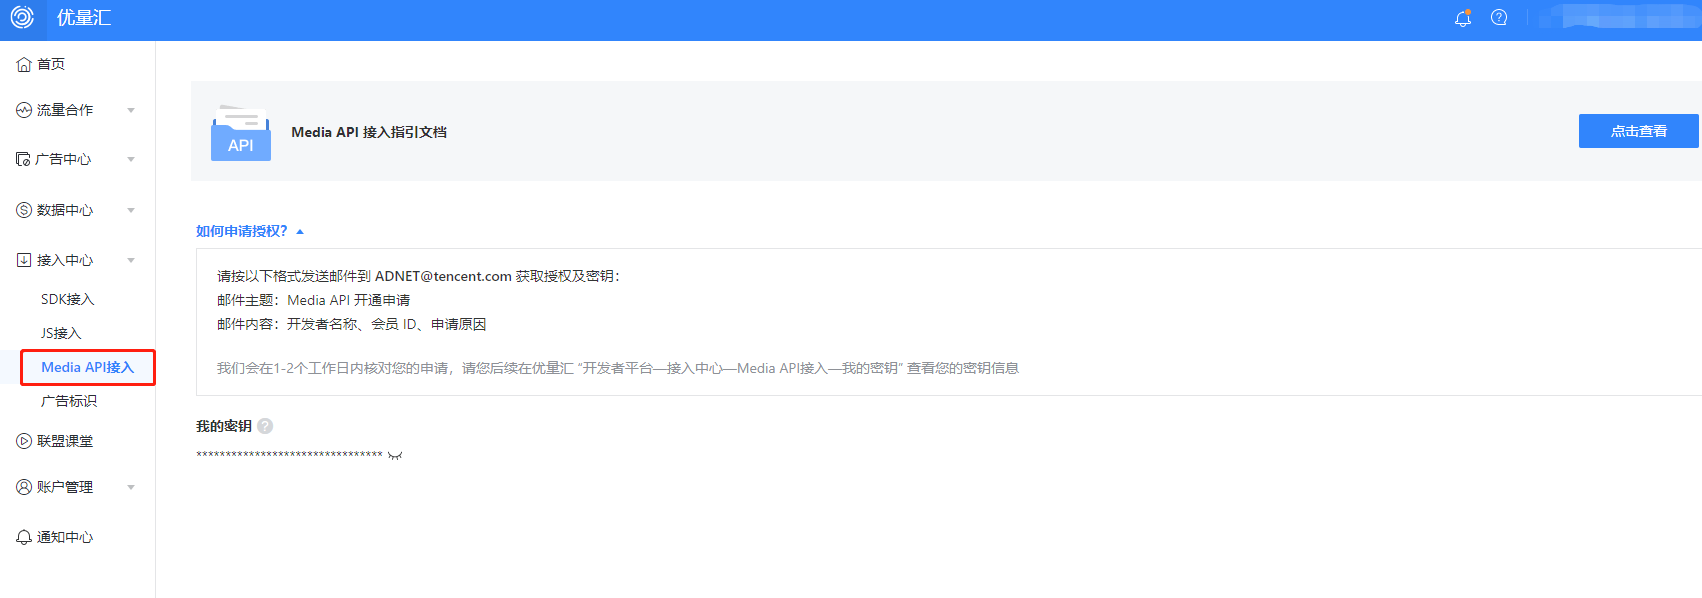Click the 如何申请授权? link
Viewport: 1702px width, 598px height.
point(242,231)
